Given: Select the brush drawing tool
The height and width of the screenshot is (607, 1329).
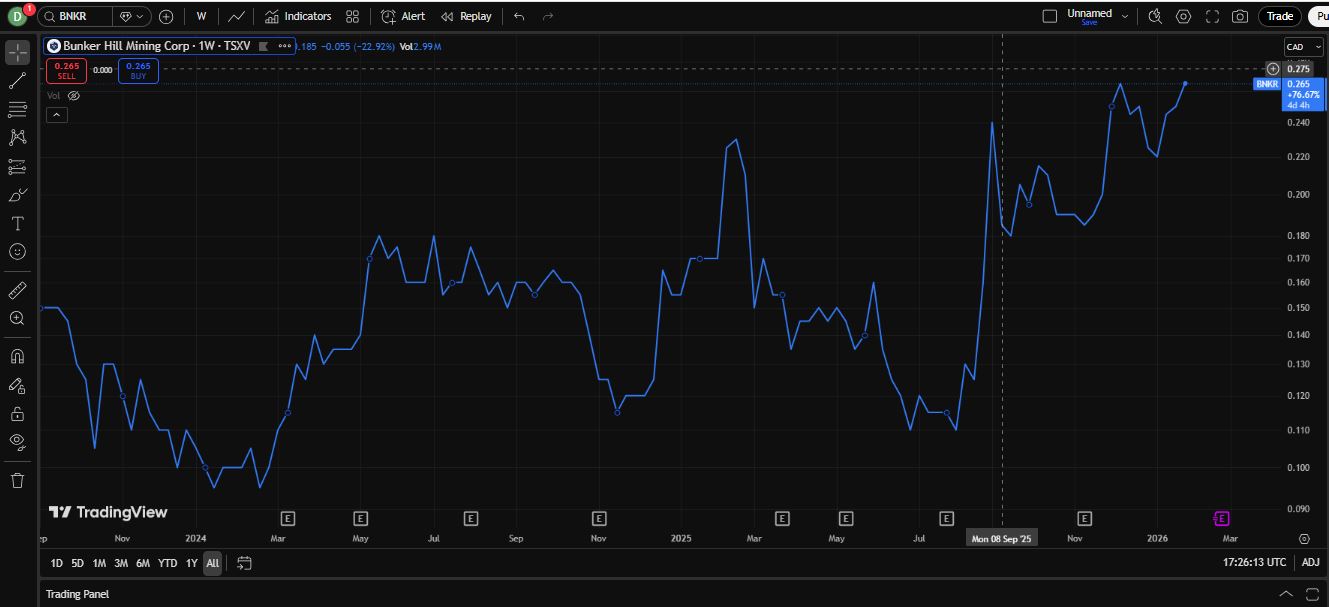Looking at the screenshot, I should coord(17,195).
